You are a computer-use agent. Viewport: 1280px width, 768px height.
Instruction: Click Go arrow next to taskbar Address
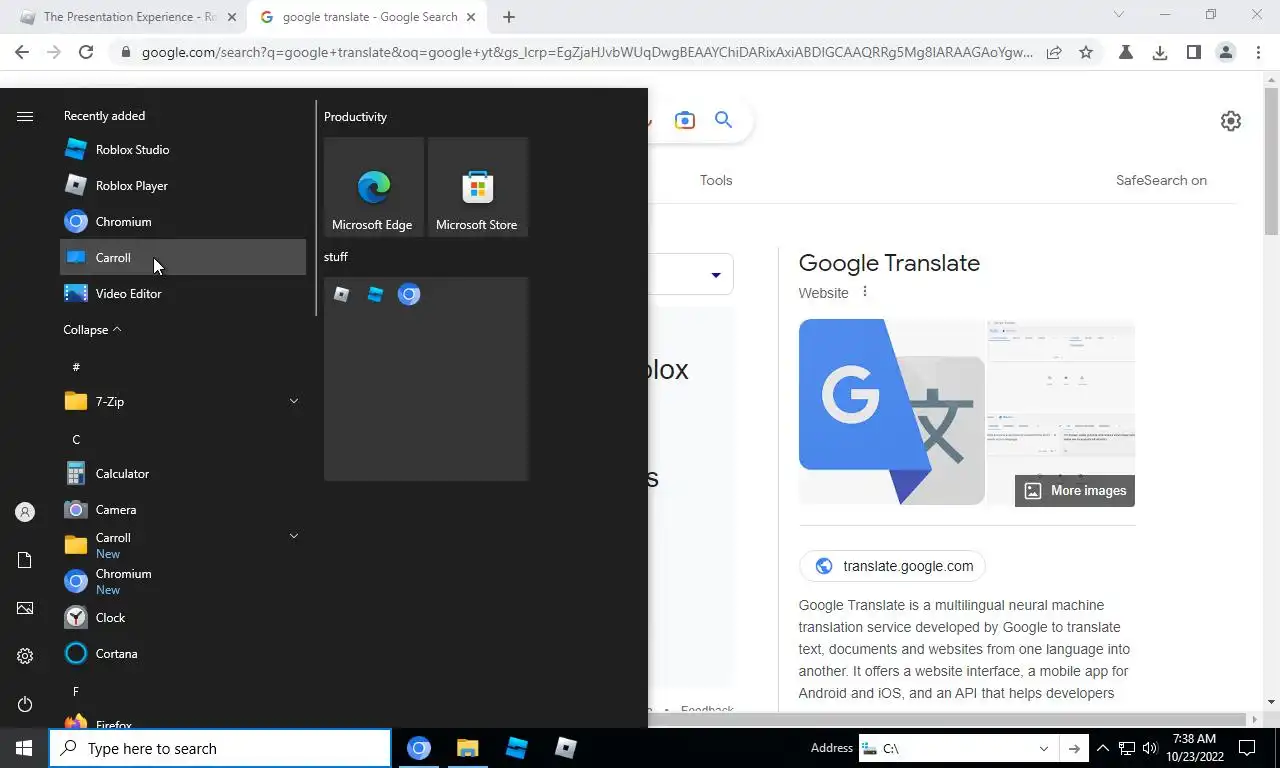[1074, 749]
